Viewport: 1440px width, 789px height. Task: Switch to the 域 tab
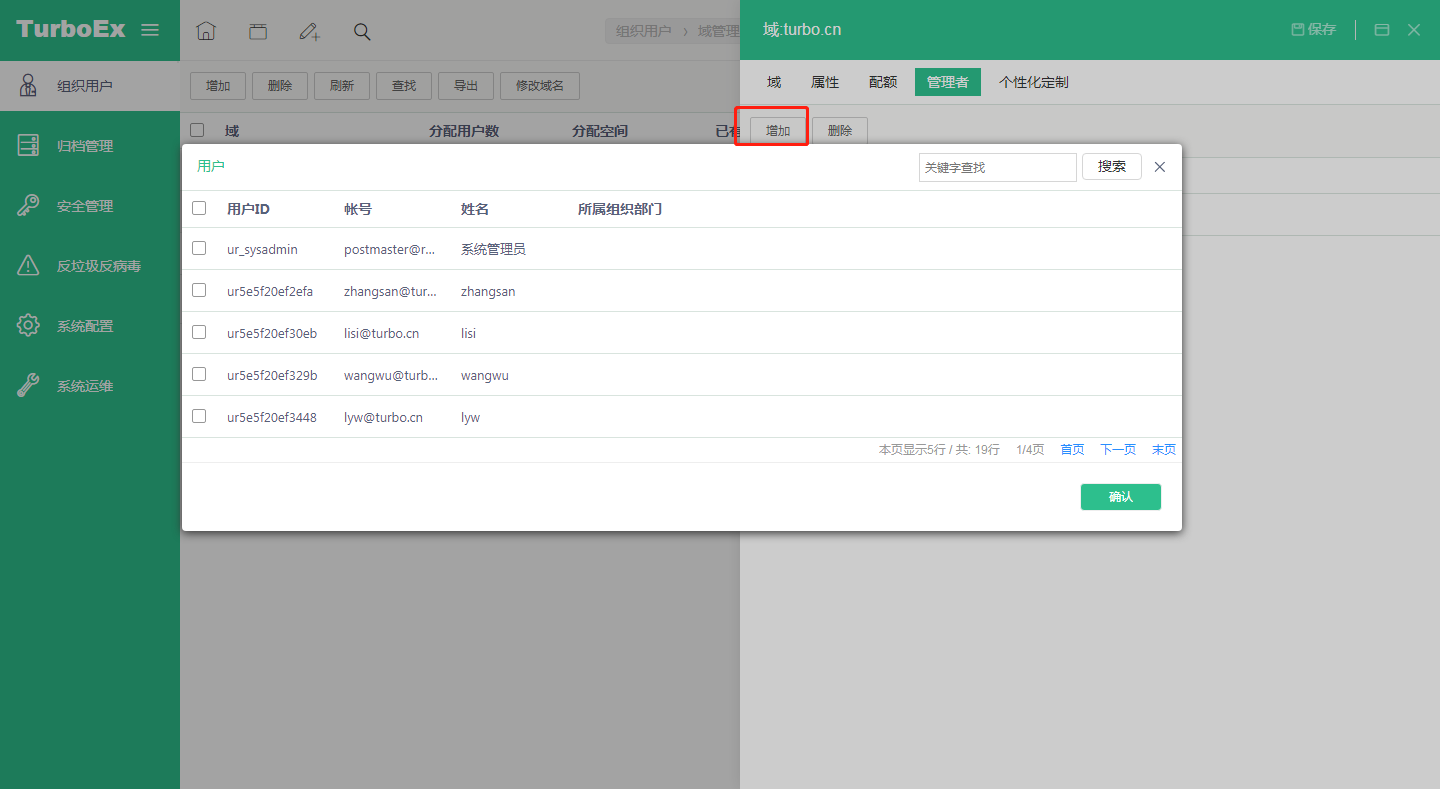[x=774, y=82]
